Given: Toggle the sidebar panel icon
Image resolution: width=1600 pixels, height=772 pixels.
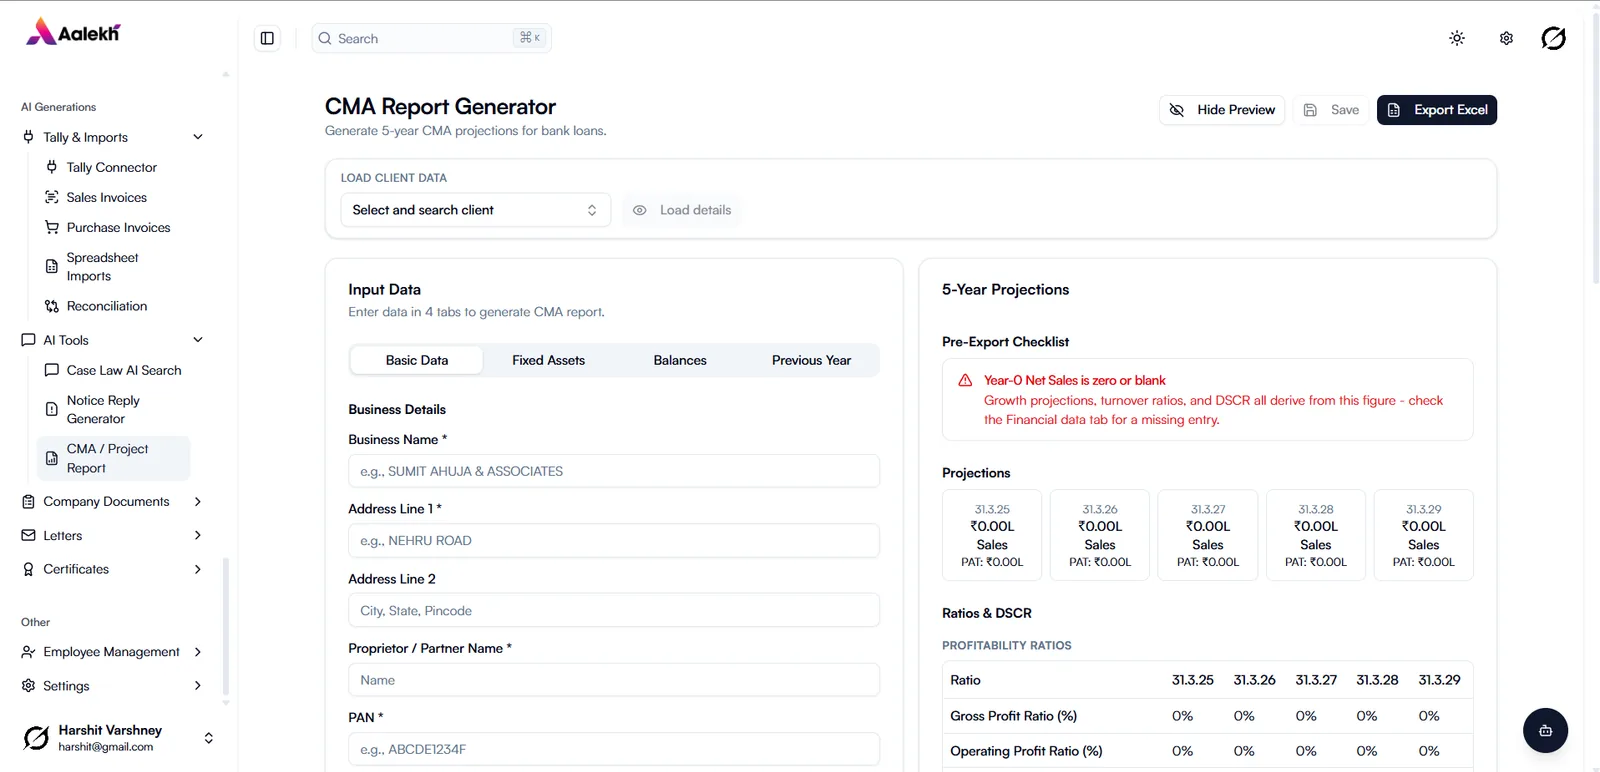Looking at the screenshot, I should click(x=267, y=38).
